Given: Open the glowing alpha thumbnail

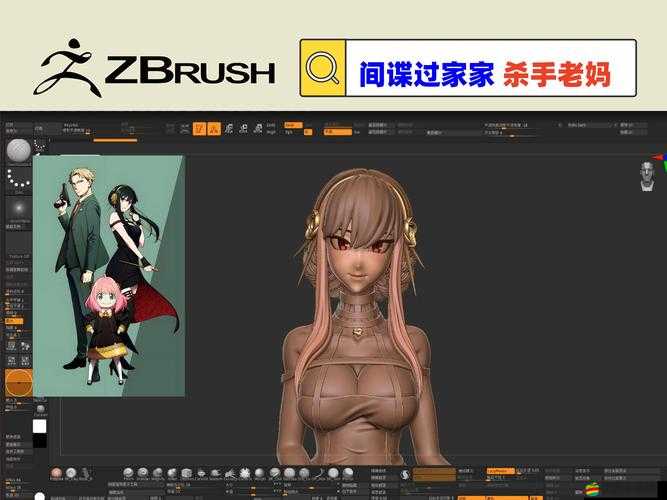Looking at the screenshot, I should click(x=18, y=208).
